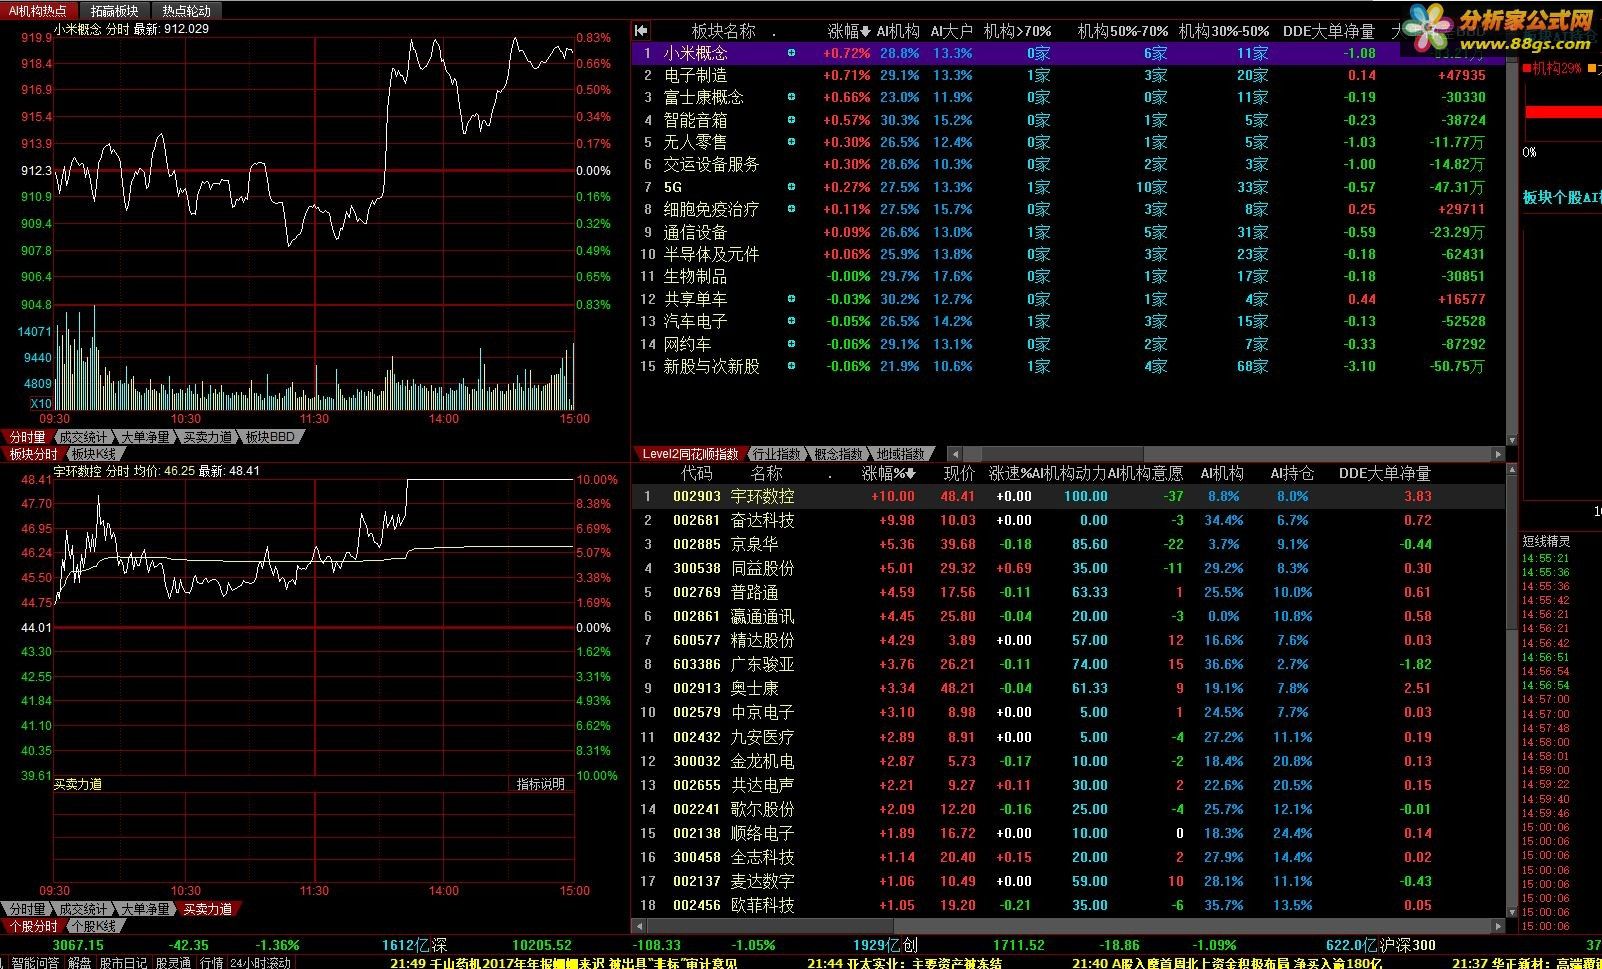This screenshot has height=969, width=1602.
Task: Click the 代码 column header
Action: tap(697, 473)
